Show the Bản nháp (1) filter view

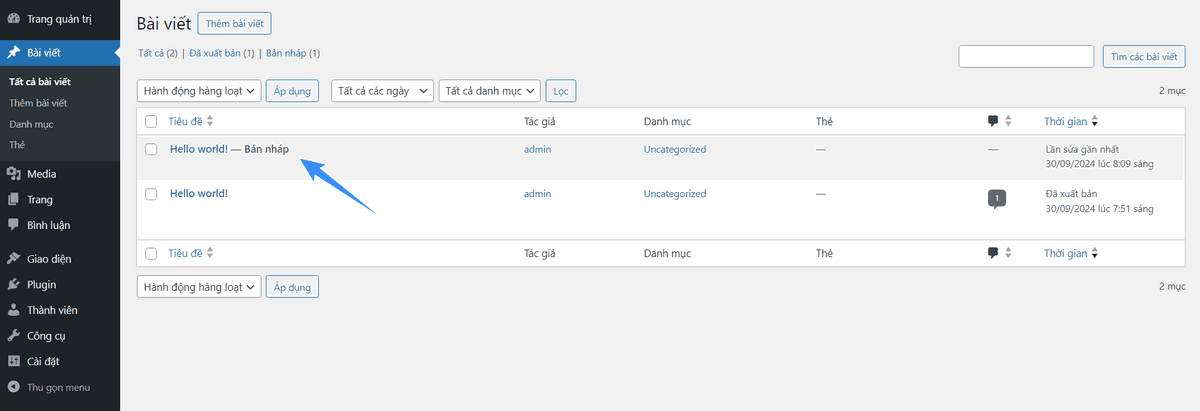tap(293, 52)
